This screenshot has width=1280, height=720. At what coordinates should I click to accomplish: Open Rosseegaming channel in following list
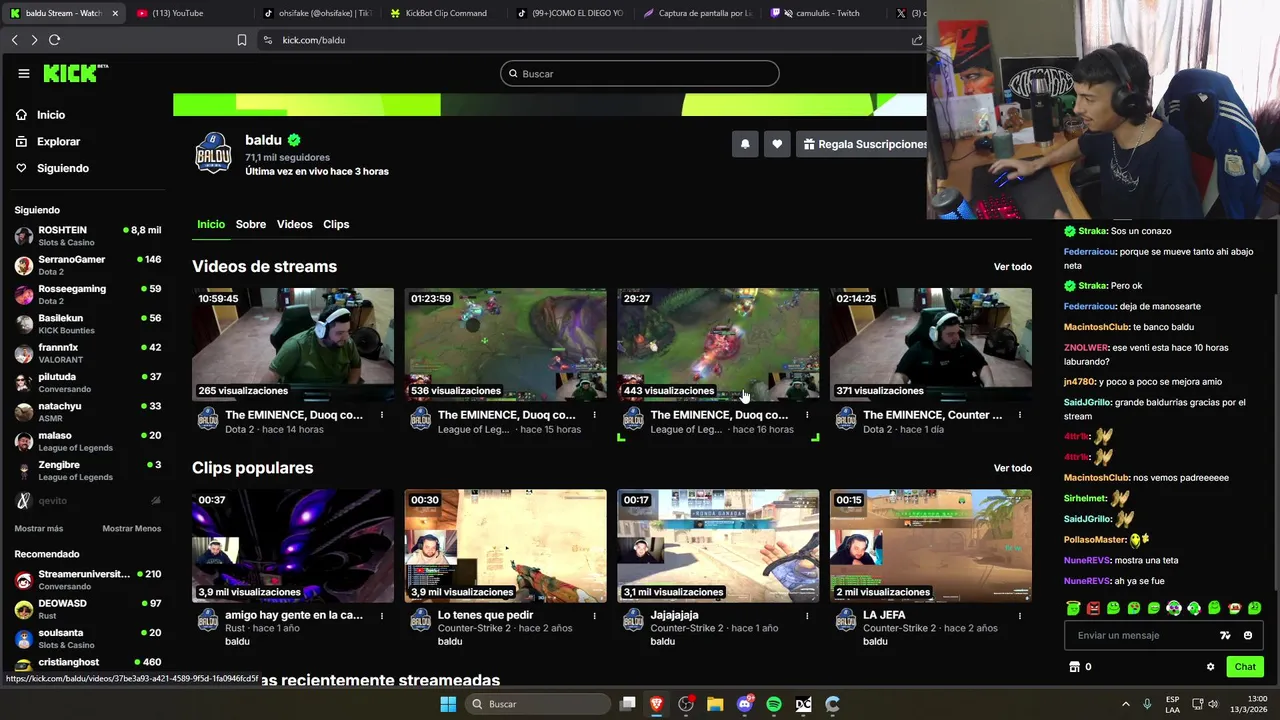(88, 295)
